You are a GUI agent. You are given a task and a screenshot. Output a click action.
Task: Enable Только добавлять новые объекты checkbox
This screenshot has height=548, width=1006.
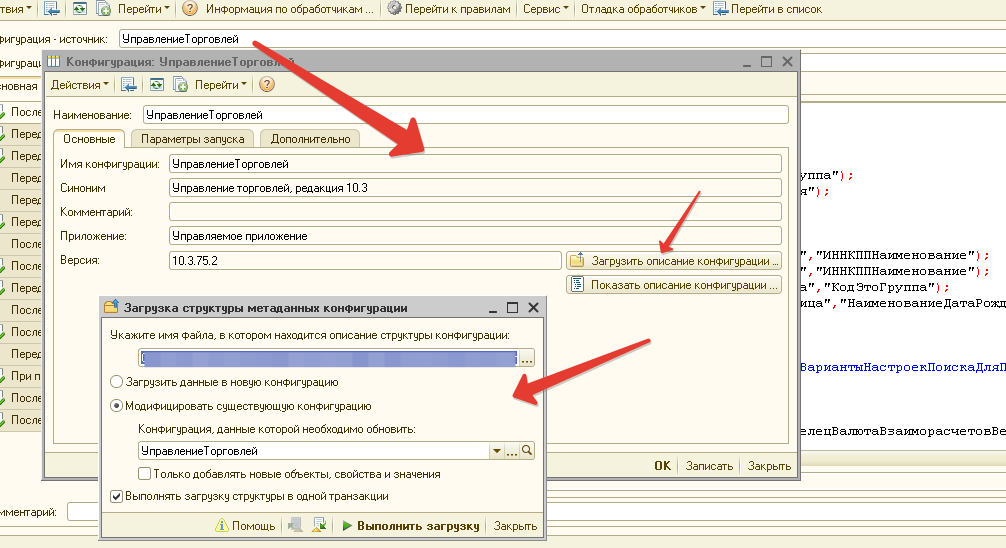(144, 474)
